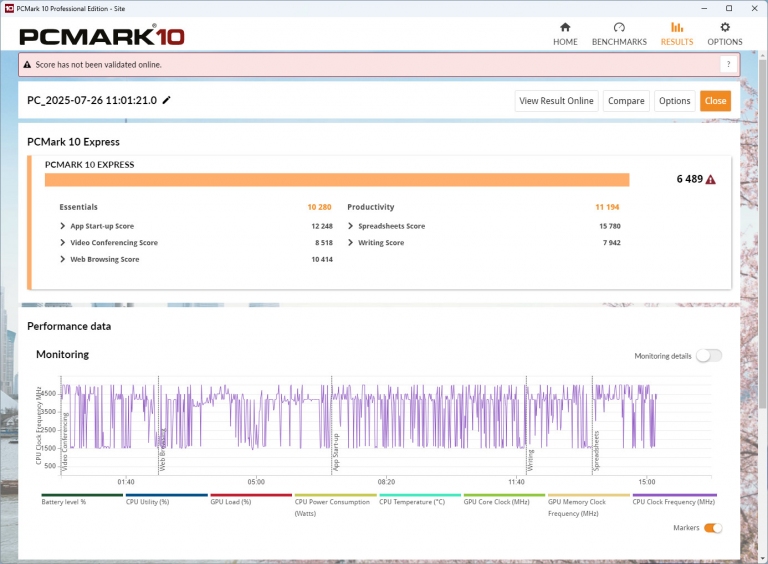768x564 pixels.
Task: Click the Writing marker on chart
Action: point(530,461)
